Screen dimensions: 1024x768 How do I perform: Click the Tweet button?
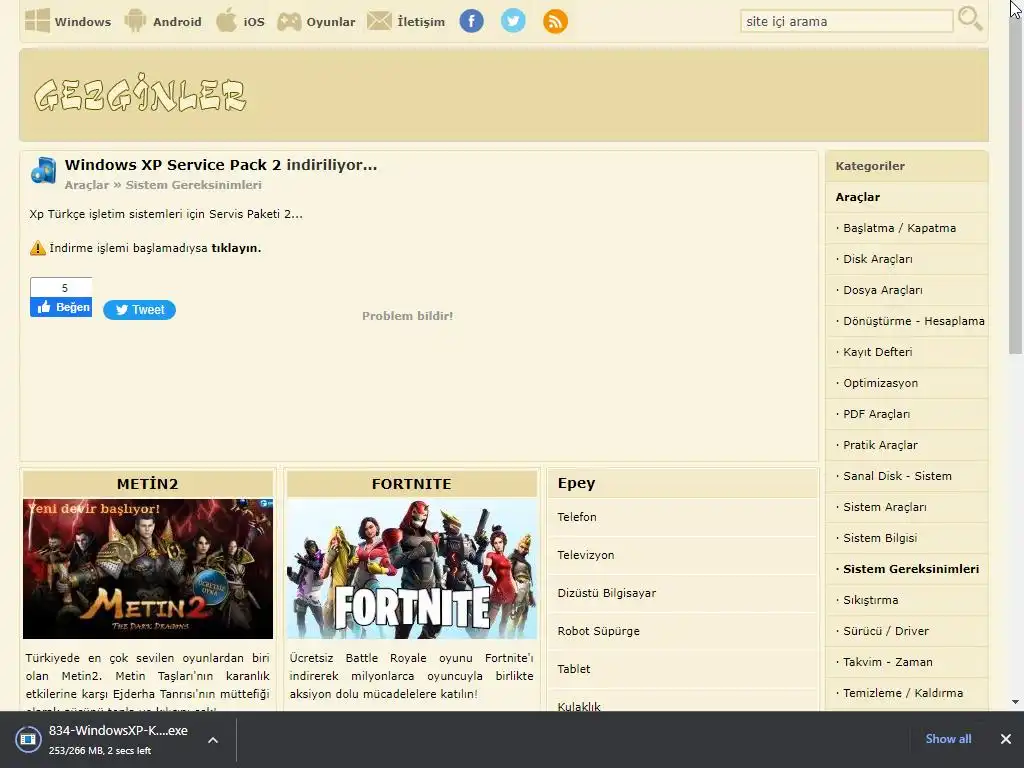(x=139, y=310)
